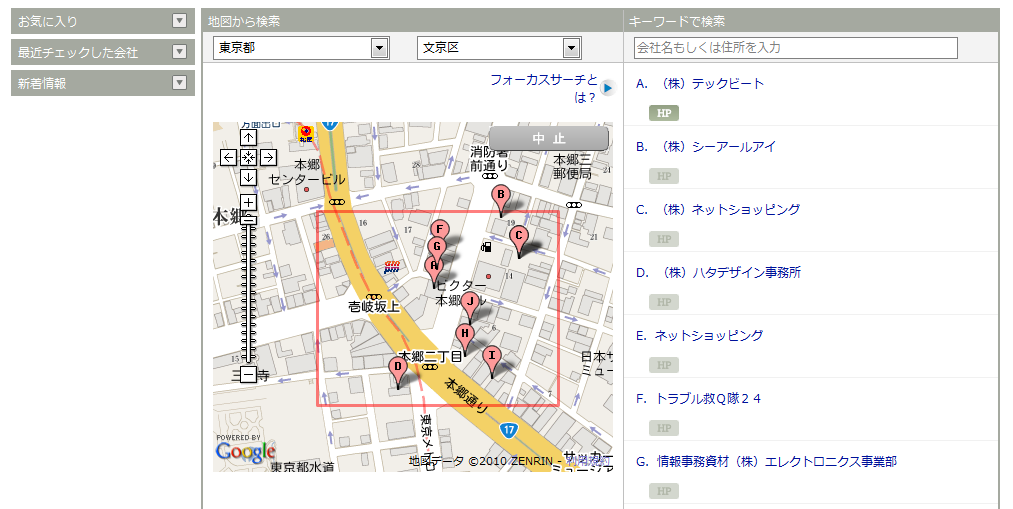Zoom out with the minus button
The height and width of the screenshot is (509, 1013).
click(x=248, y=375)
